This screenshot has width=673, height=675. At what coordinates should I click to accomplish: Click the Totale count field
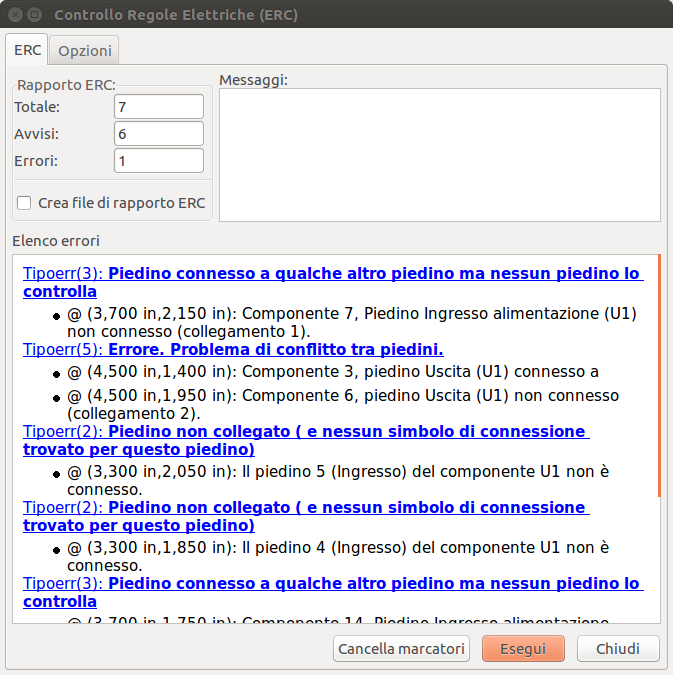tap(158, 107)
